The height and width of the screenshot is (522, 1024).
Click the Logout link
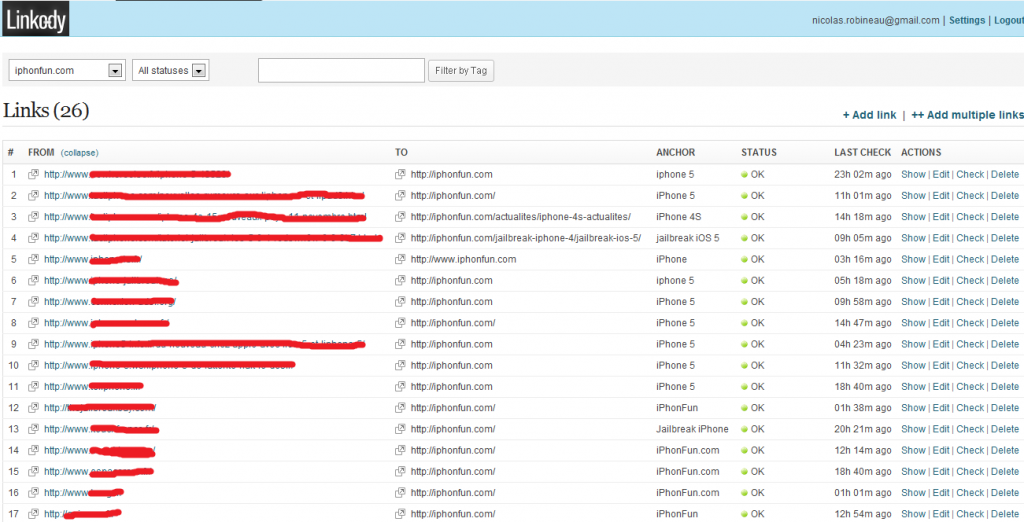[1009, 20]
